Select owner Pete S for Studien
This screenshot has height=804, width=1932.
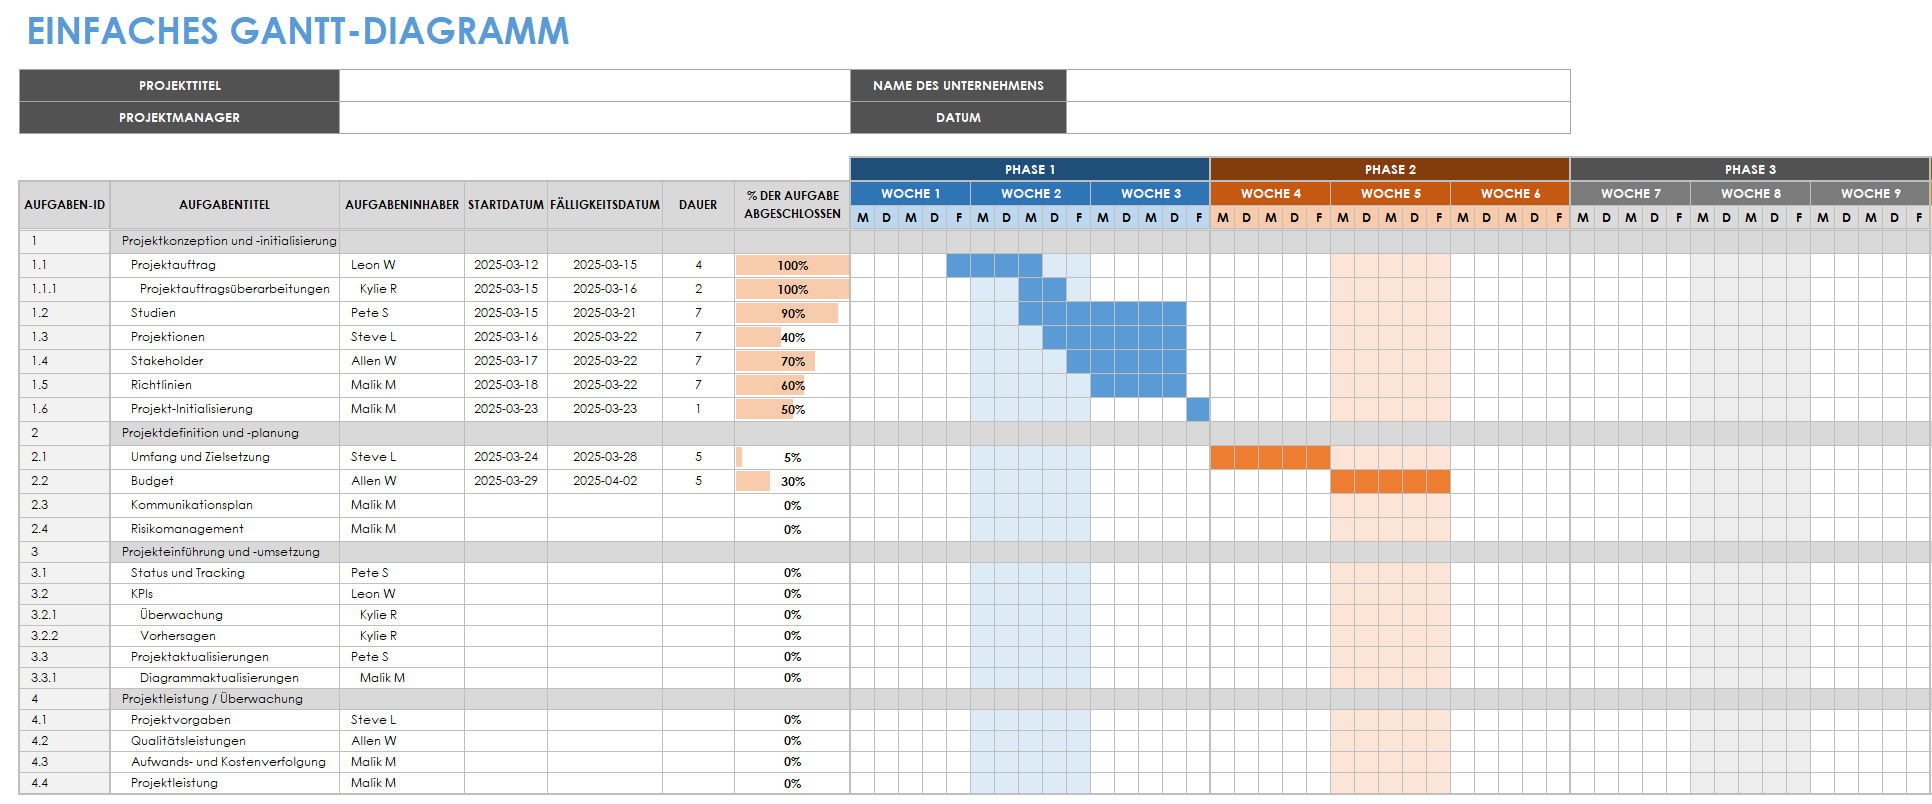tap(402, 313)
